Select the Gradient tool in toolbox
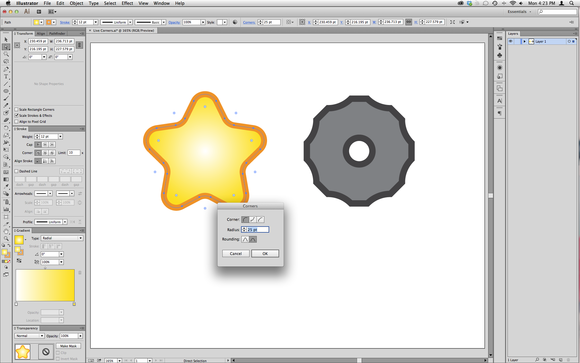 pyautogui.click(x=6, y=179)
